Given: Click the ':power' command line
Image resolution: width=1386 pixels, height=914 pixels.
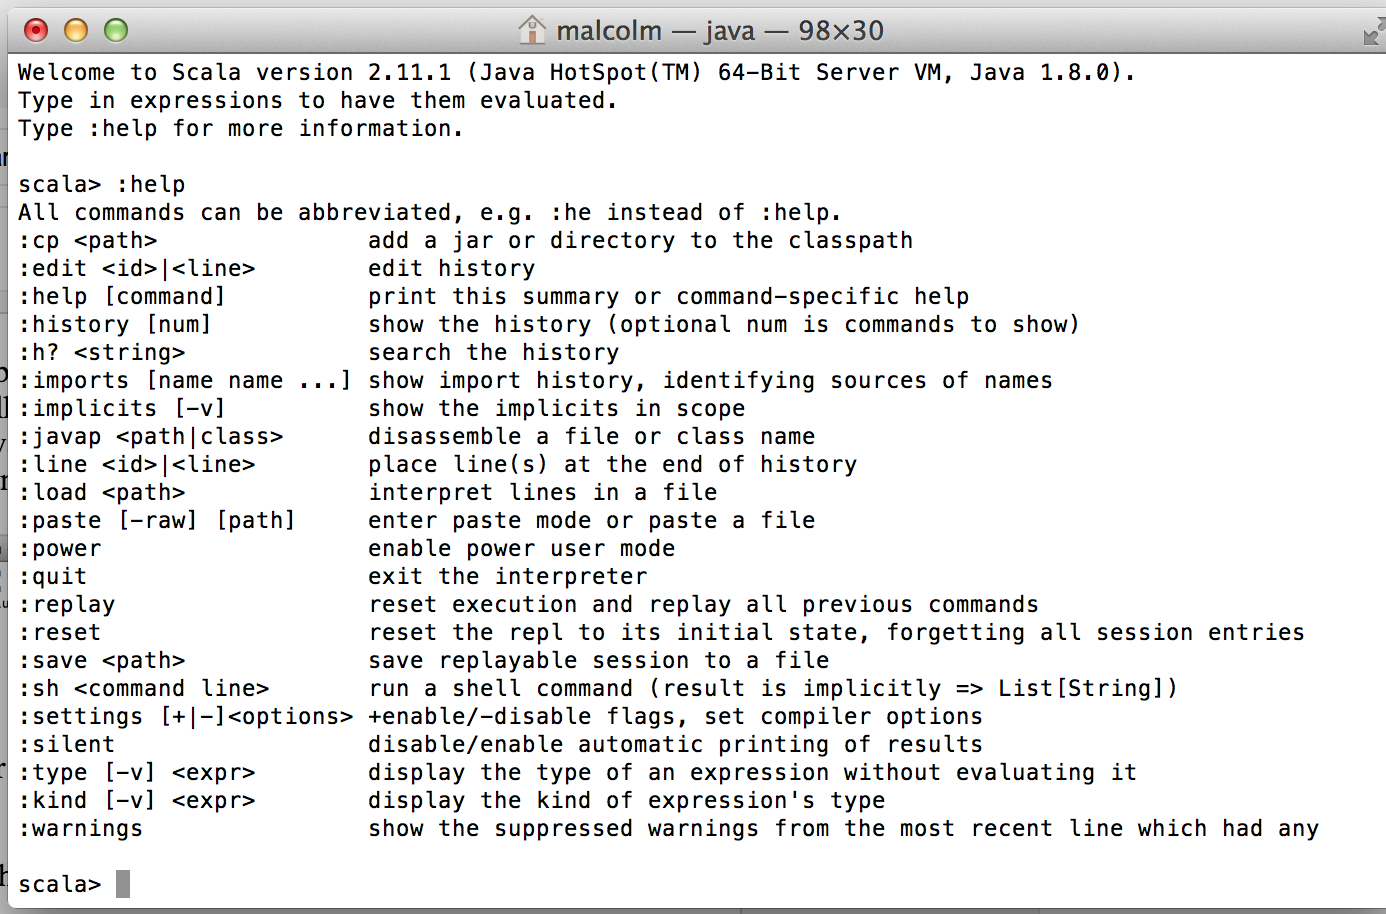Looking at the screenshot, I should click(62, 548).
